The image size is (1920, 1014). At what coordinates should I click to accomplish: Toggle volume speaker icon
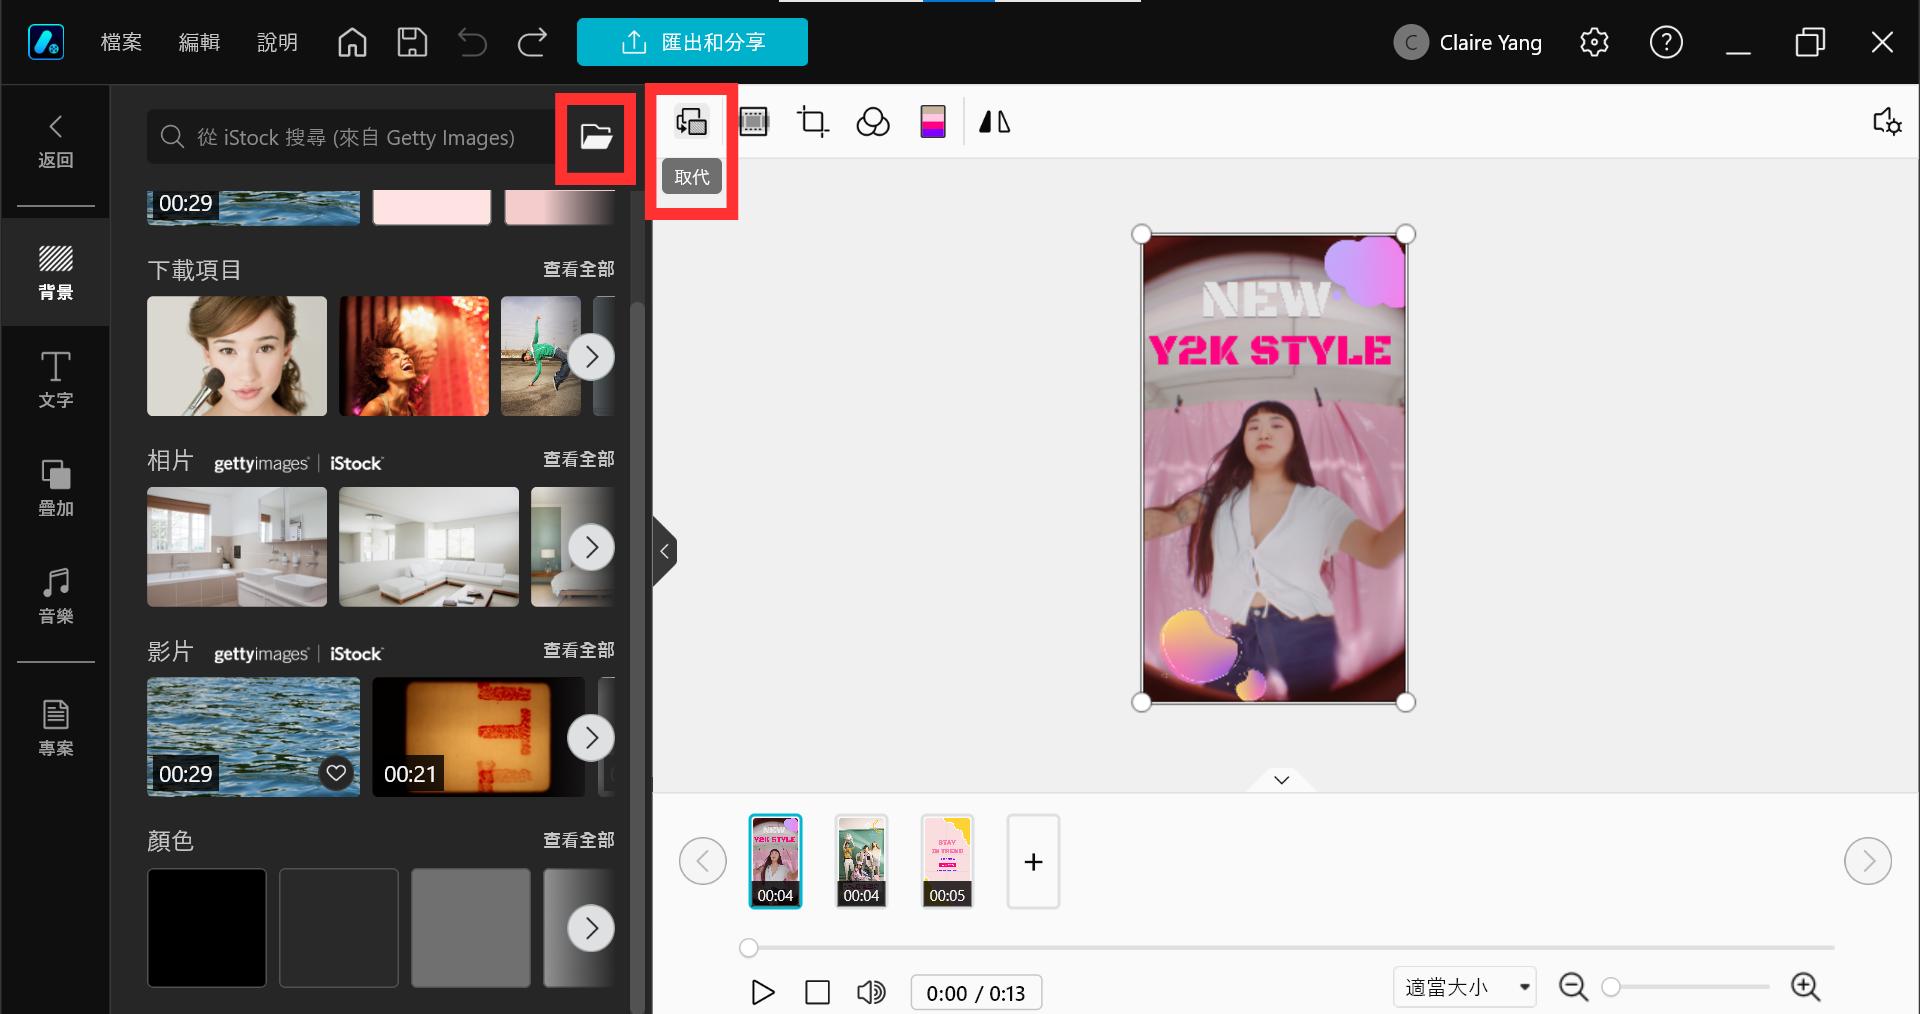(871, 992)
